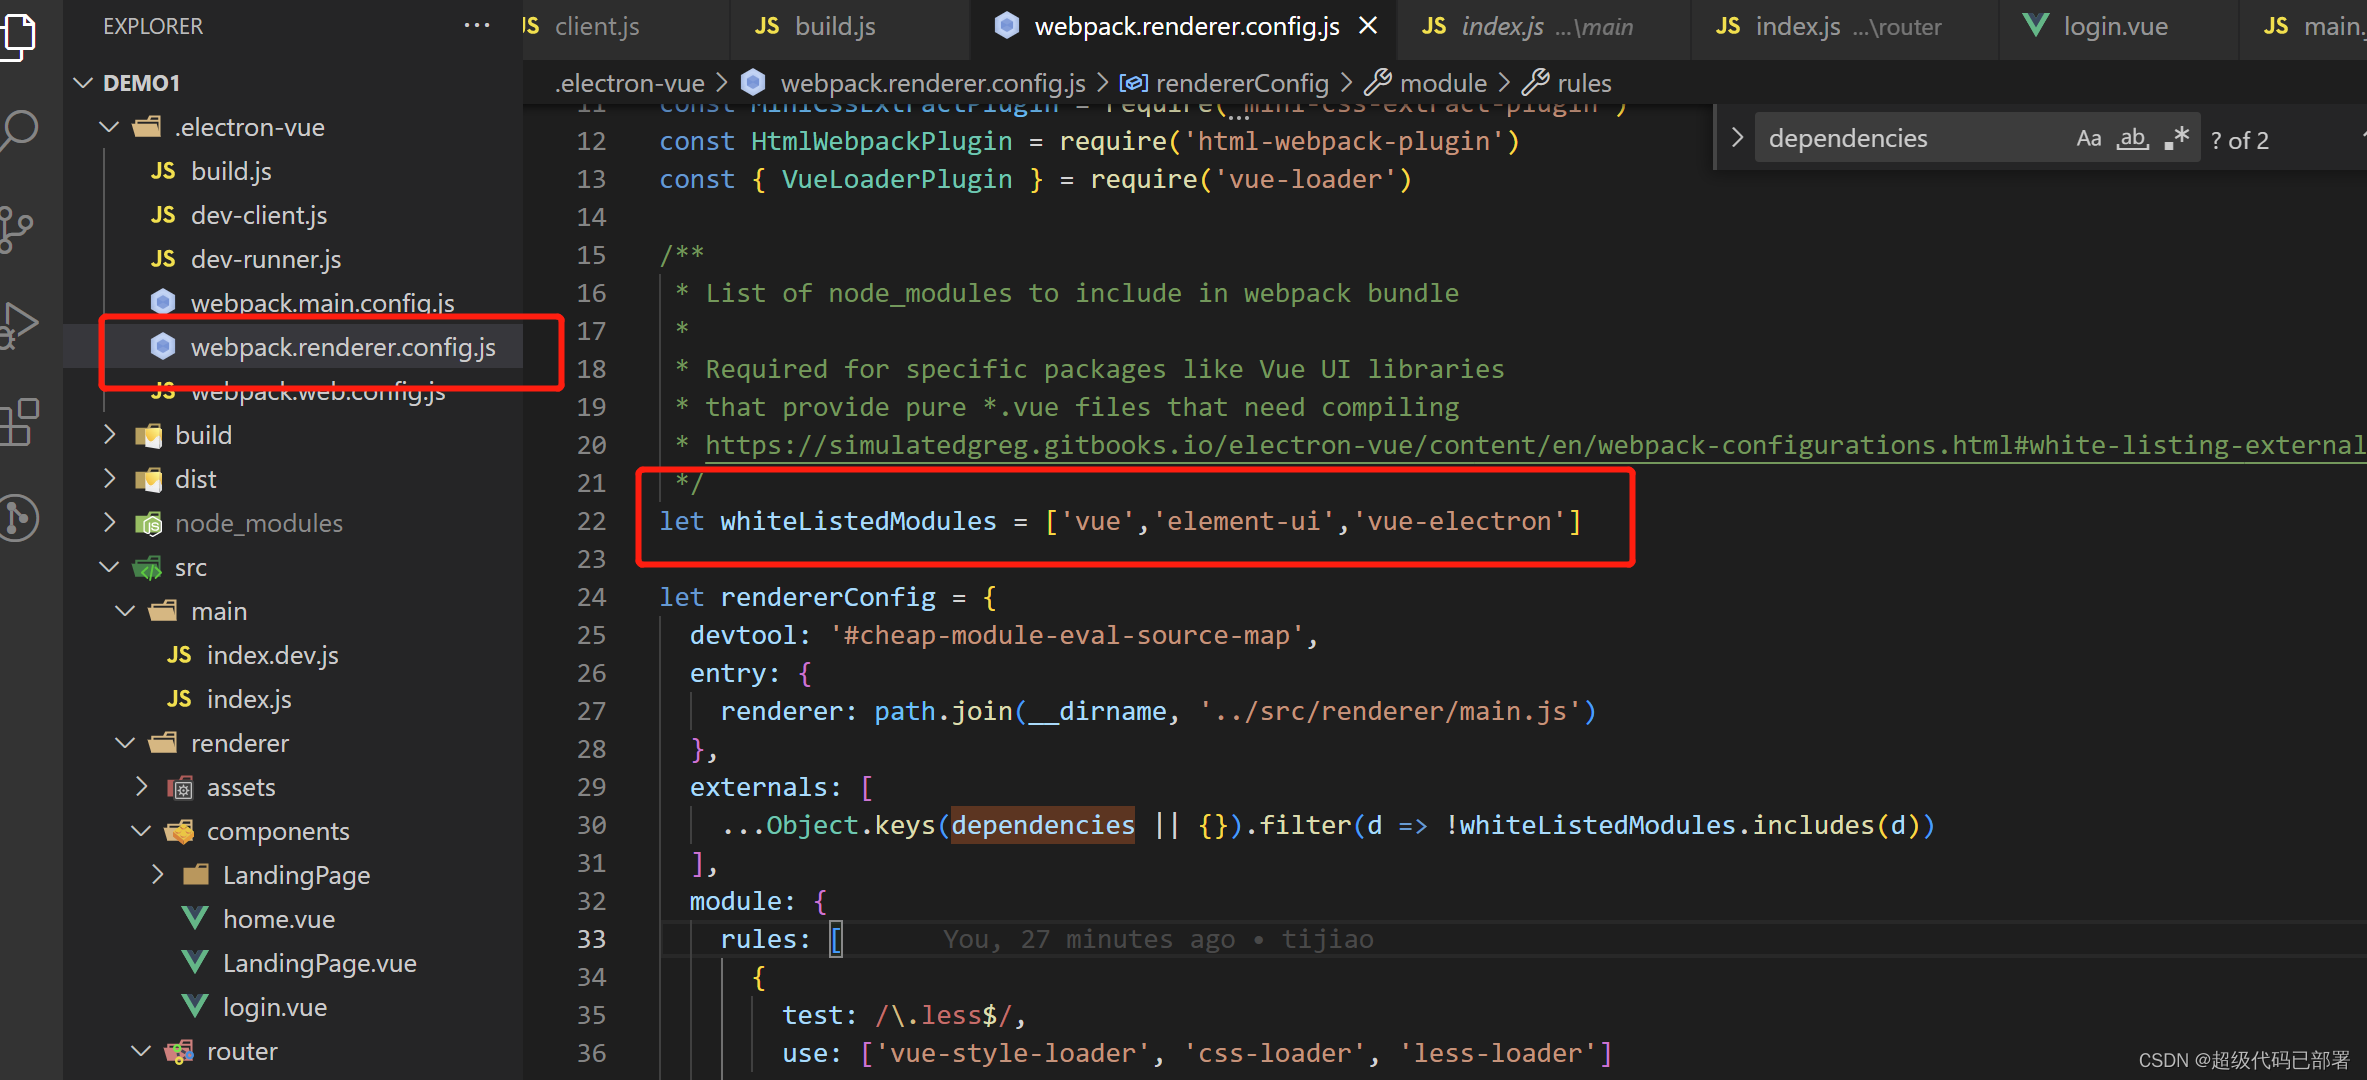Enable Match Whole Word search option
The width and height of the screenshot is (2367, 1080).
[x=2132, y=138]
